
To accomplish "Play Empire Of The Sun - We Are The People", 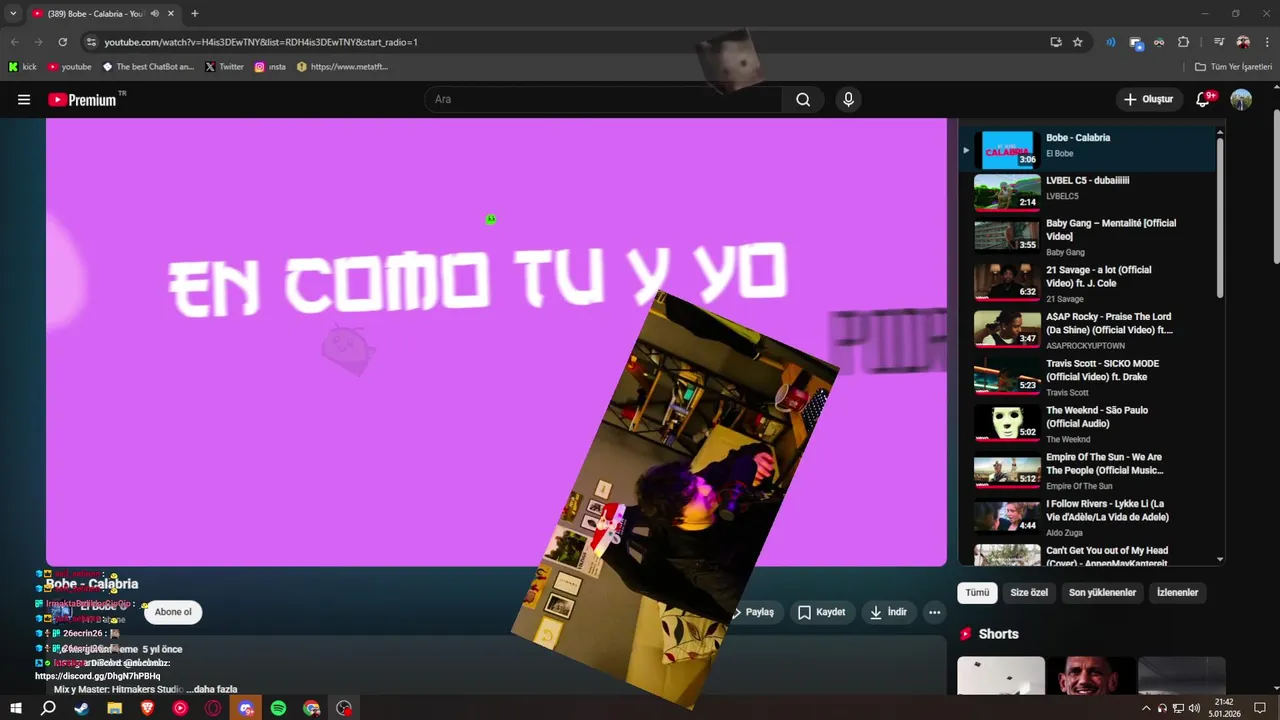I will (x=1087, y=471).
